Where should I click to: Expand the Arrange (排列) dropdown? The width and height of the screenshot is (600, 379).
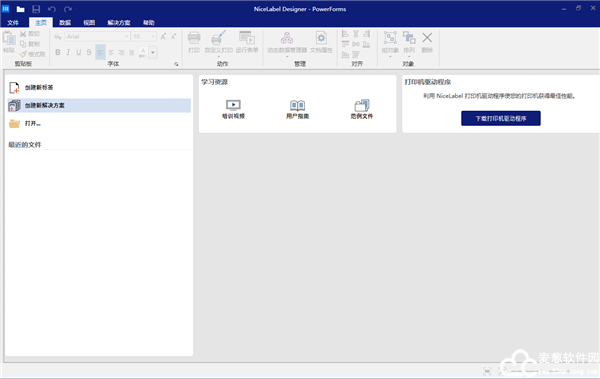409,57
